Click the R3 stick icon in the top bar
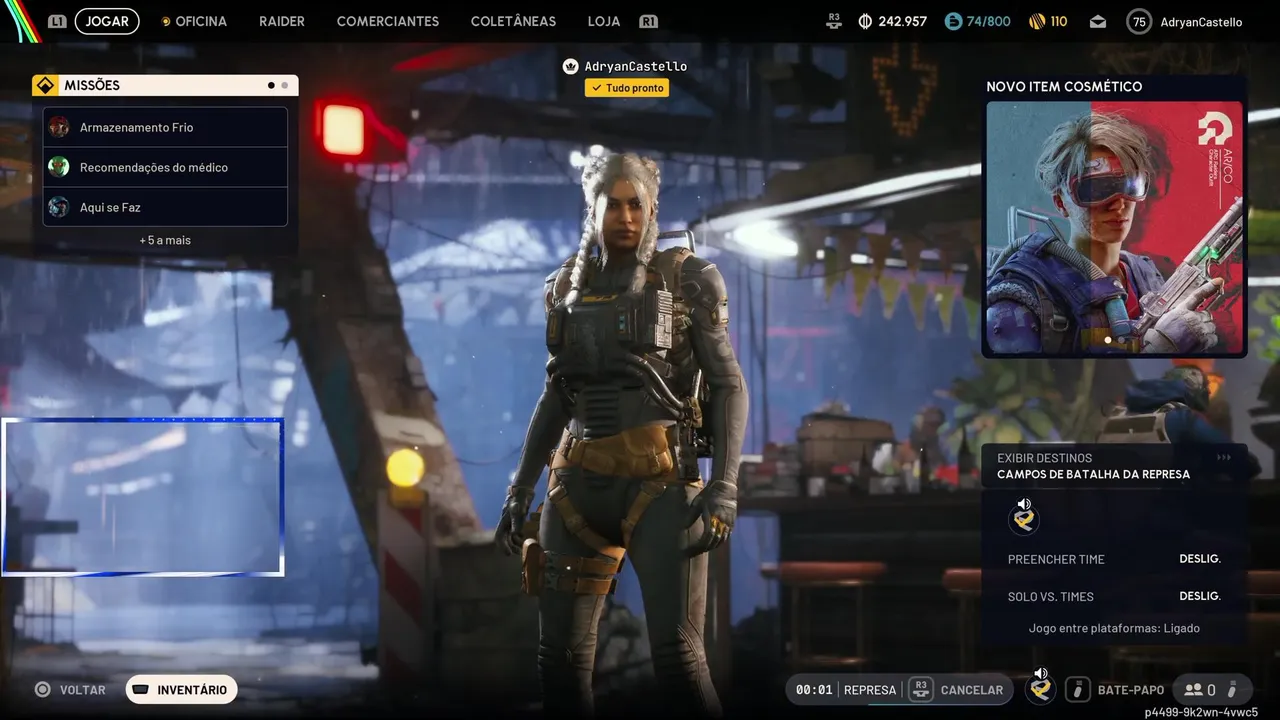This screenshot has width=1280, height=720. 835,21
